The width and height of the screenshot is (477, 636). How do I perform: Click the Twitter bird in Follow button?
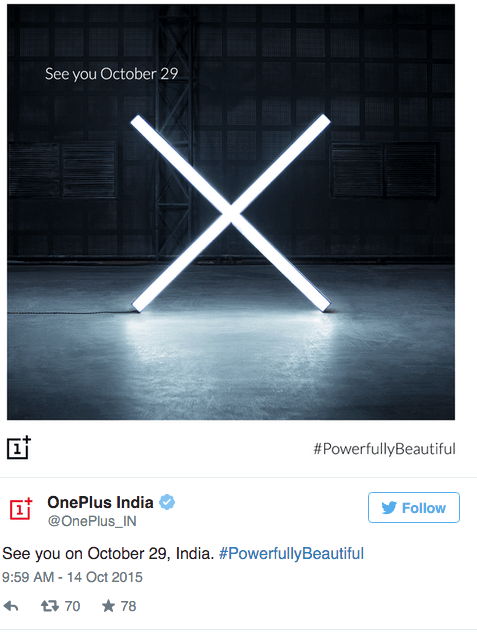tap(389, 508)
